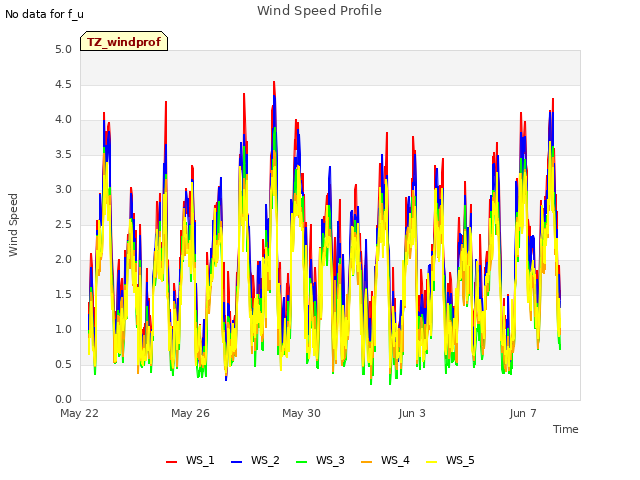
Task: Click the 1.5 y-axis tick label
Action: [x=63, y=294]
